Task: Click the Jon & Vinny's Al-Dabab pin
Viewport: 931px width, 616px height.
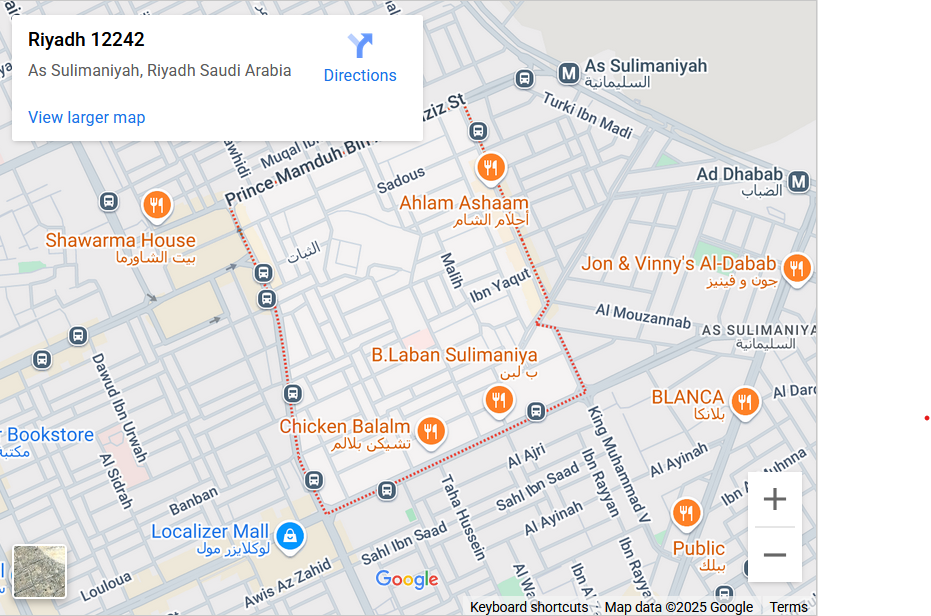Action: pos(797,269)
